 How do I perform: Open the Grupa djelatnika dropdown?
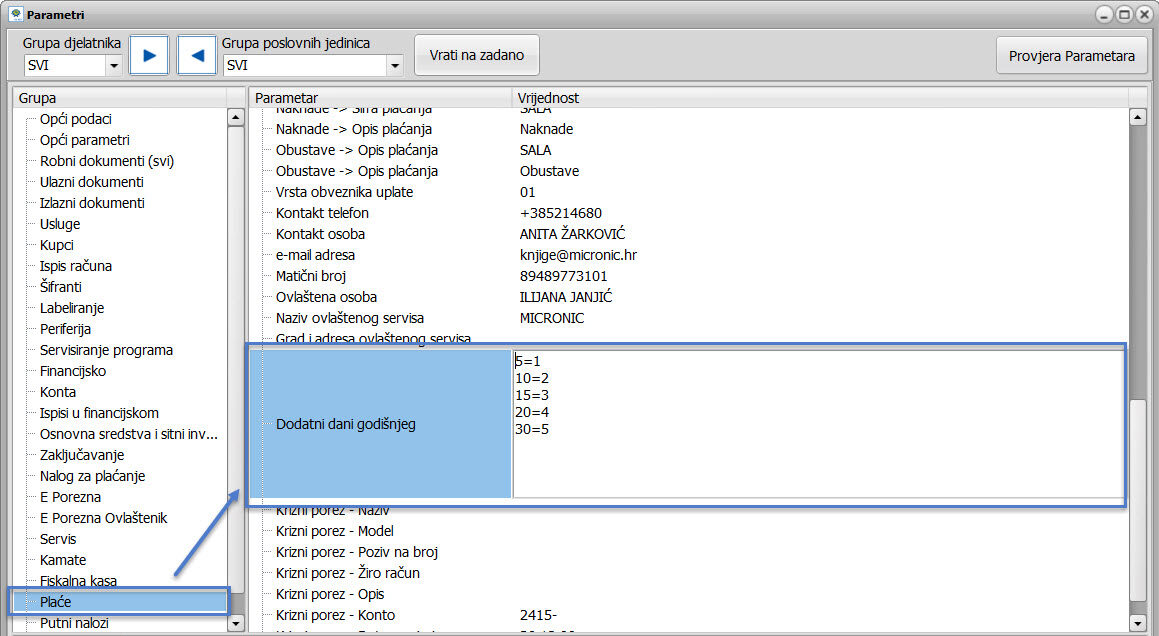[x=114, y=66]
